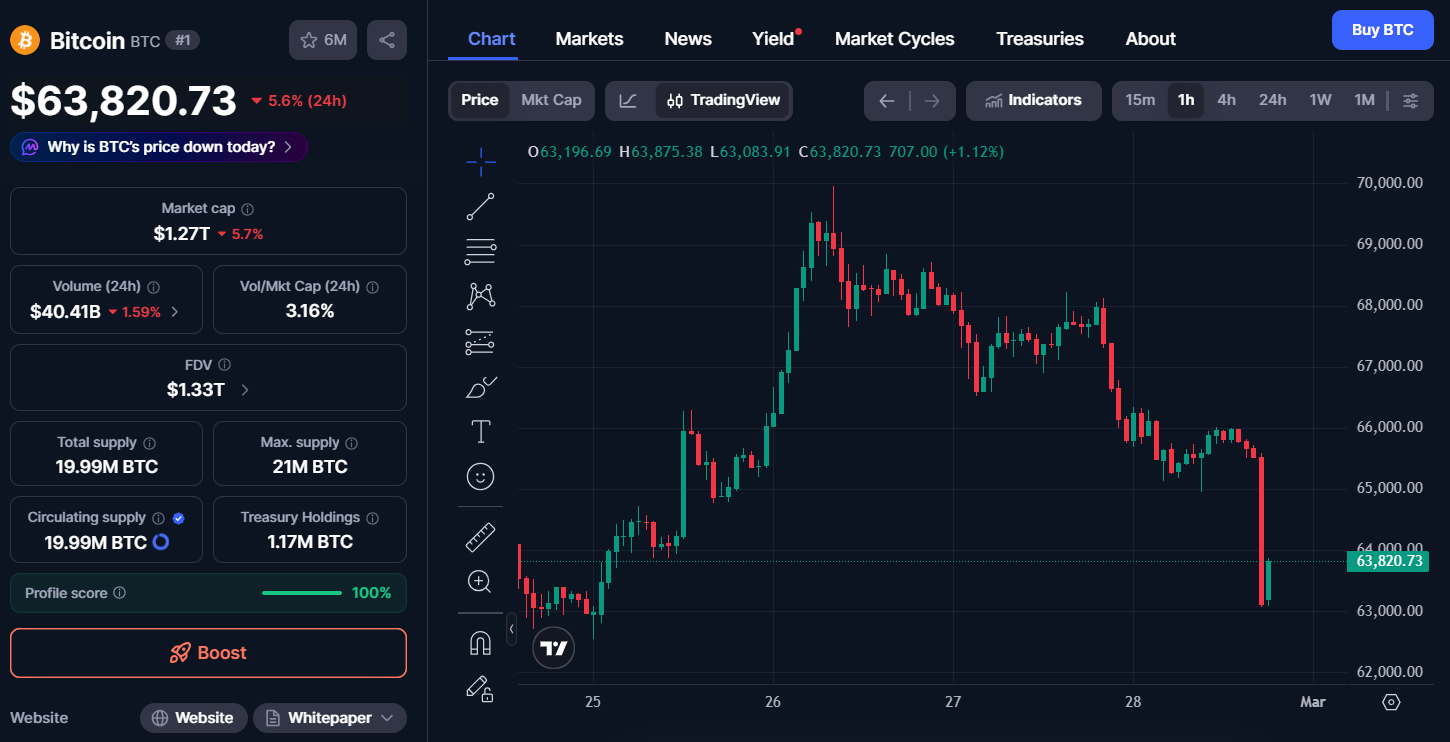Click the share icon button

pos(387,40)
